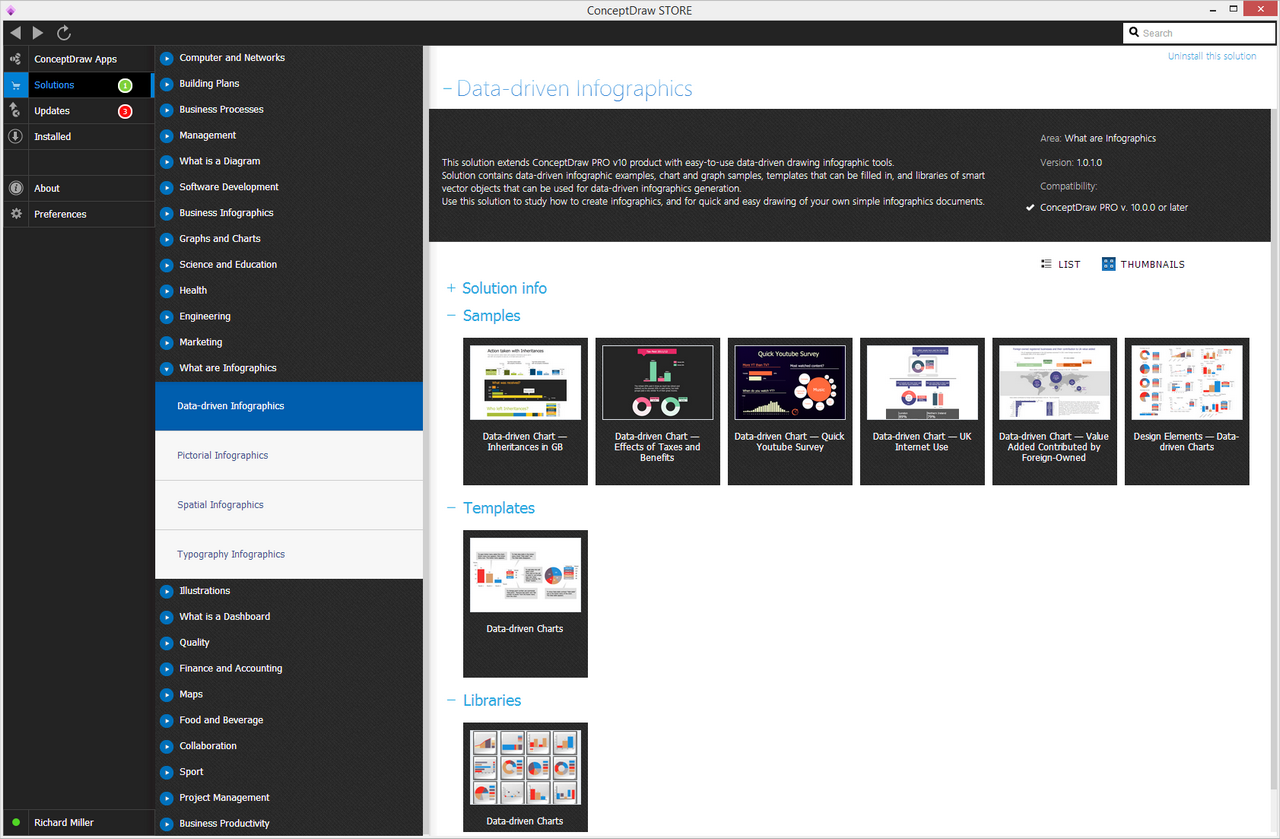Click the Search input field

1198,33
